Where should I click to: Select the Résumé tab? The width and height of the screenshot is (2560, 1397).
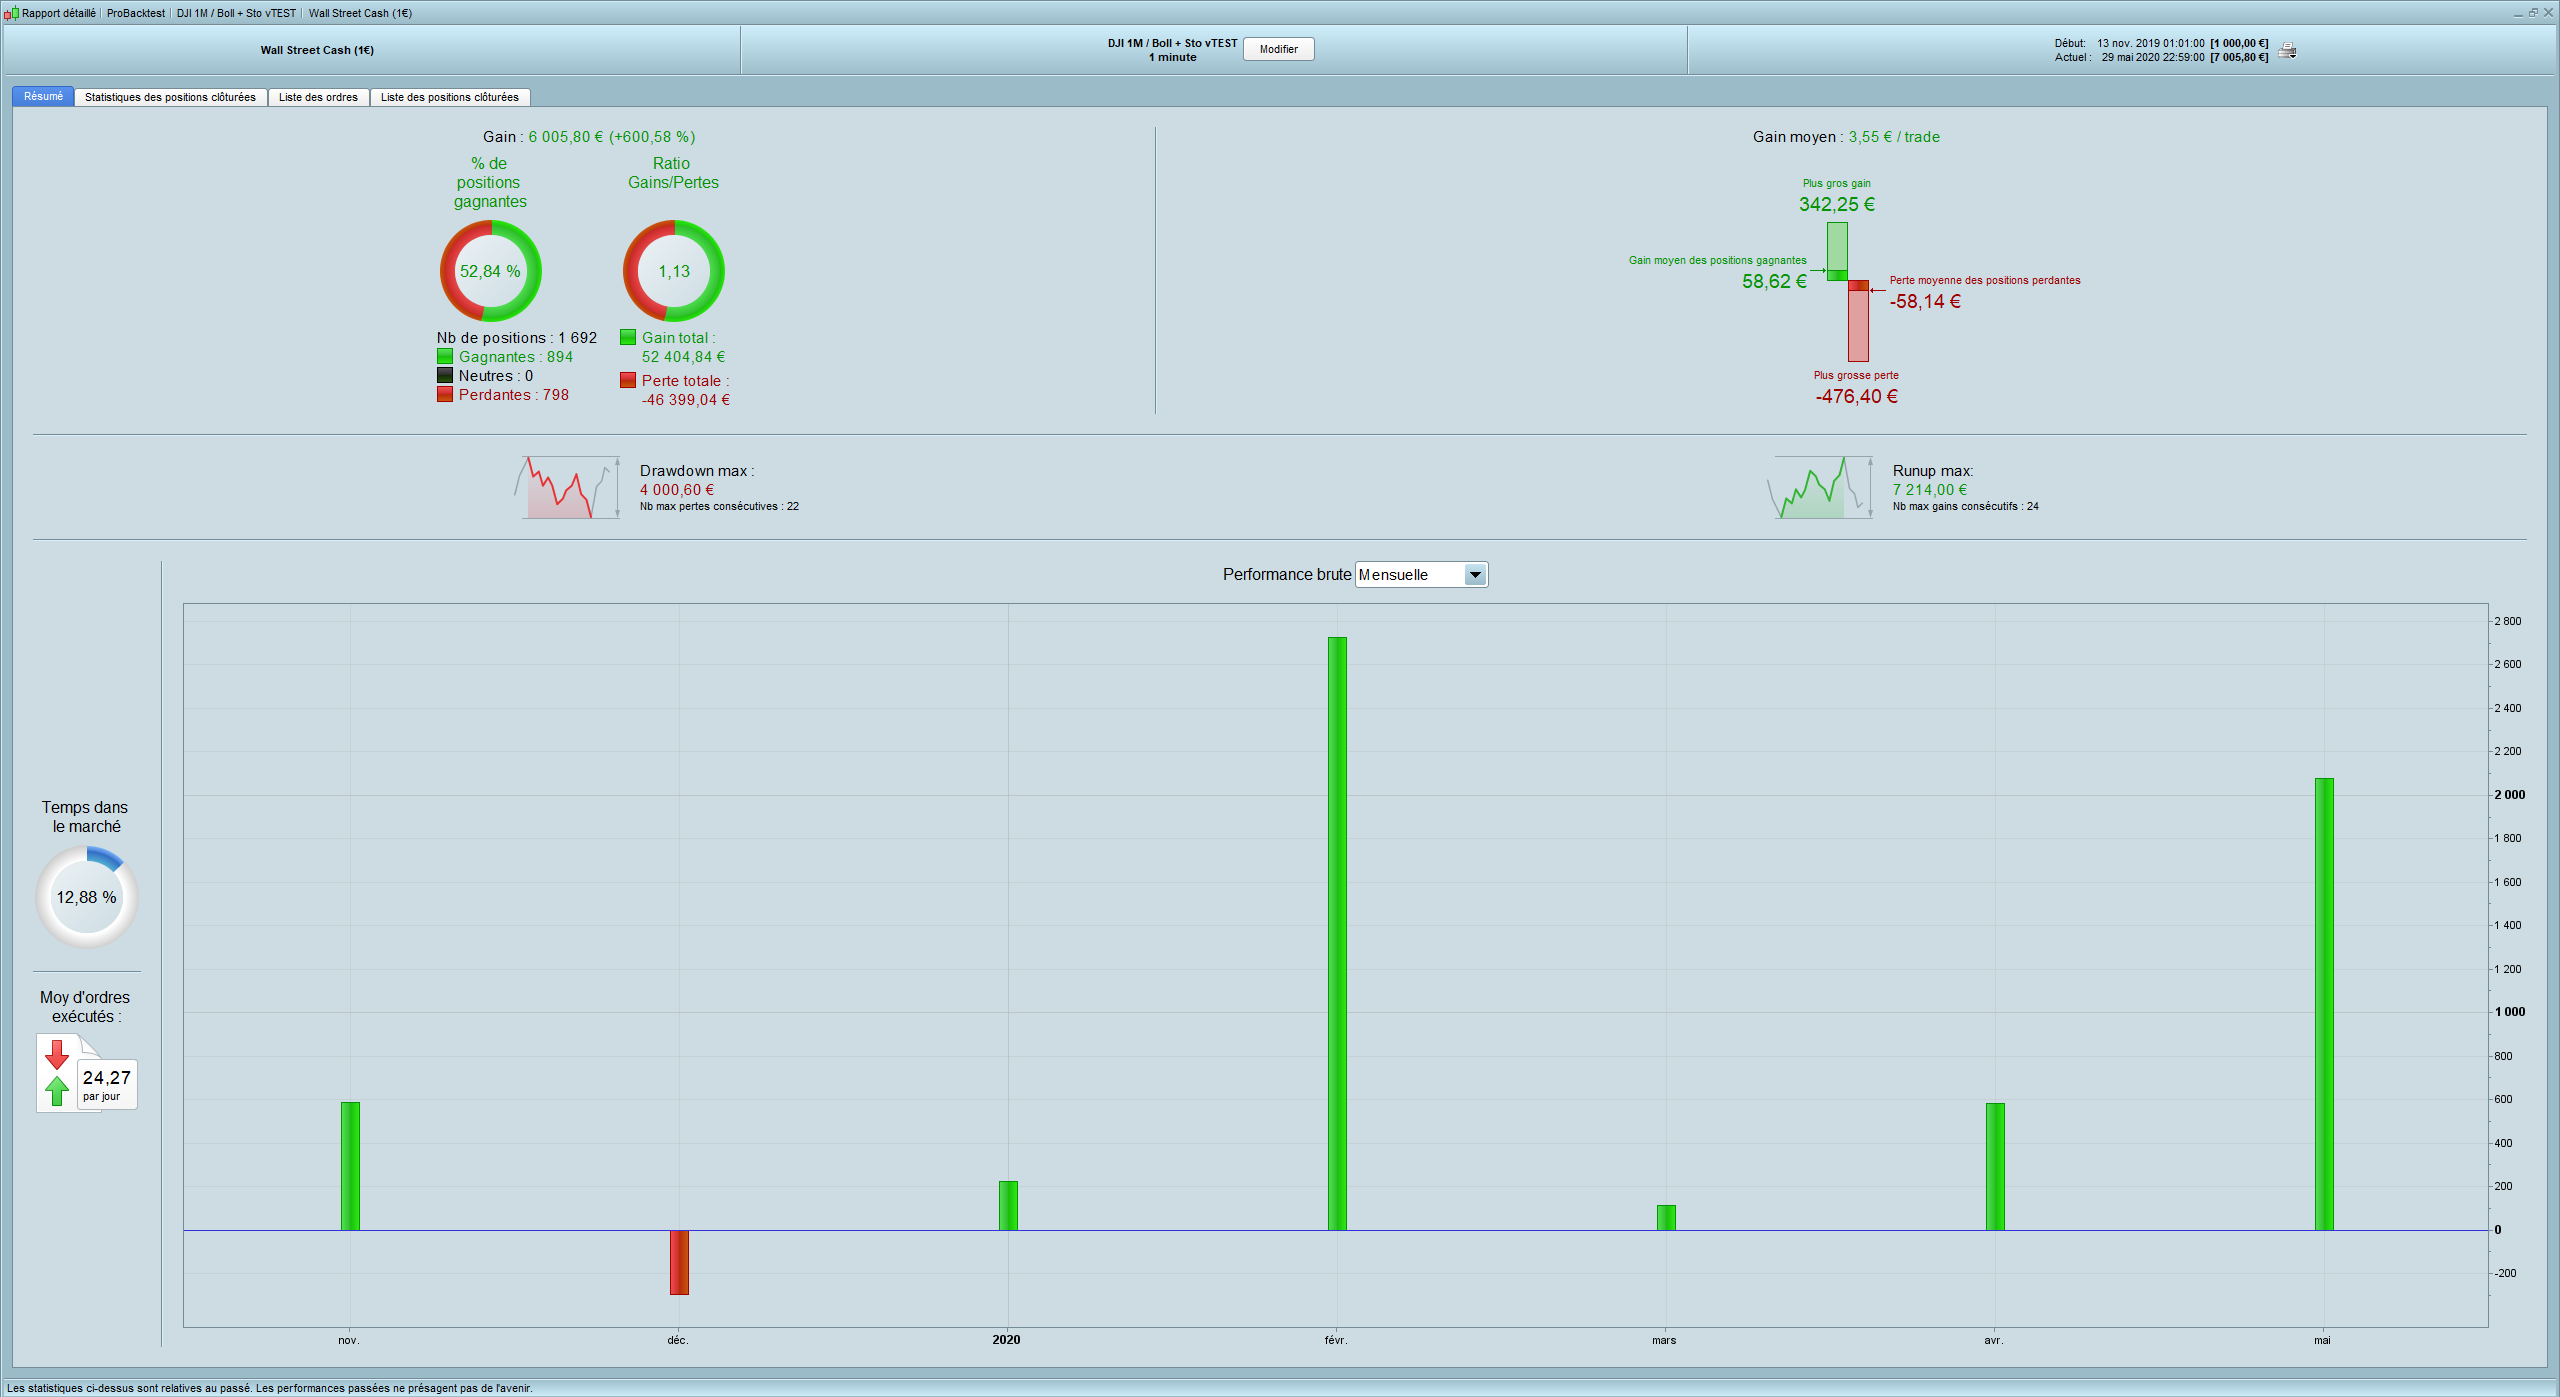[x=43, y=97]
